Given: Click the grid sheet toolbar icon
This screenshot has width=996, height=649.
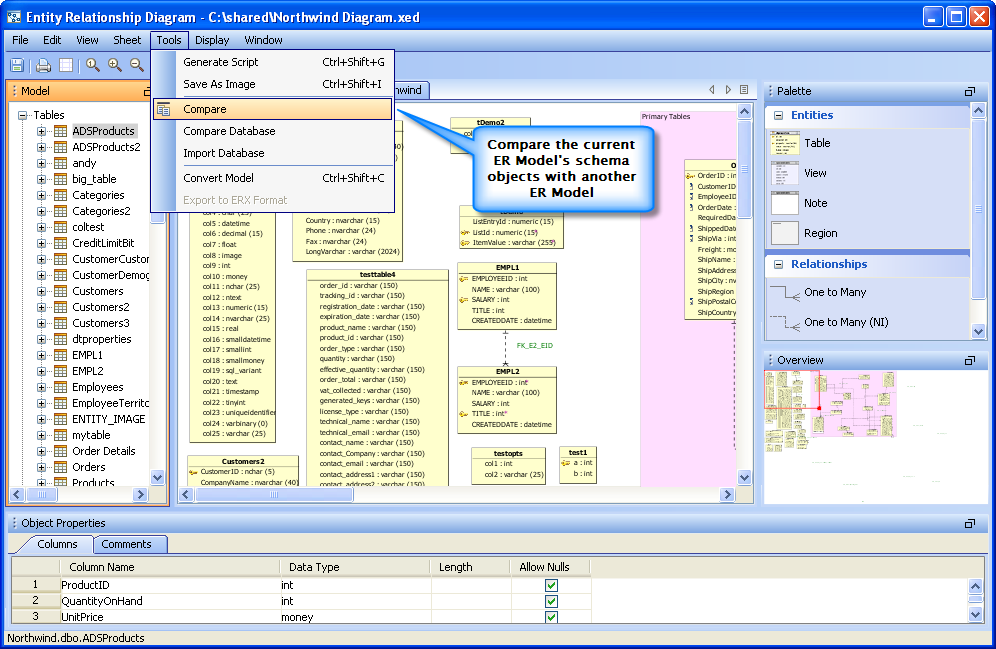Looking at the screenshot, I should pyautogui.click(x=65, y=65).
